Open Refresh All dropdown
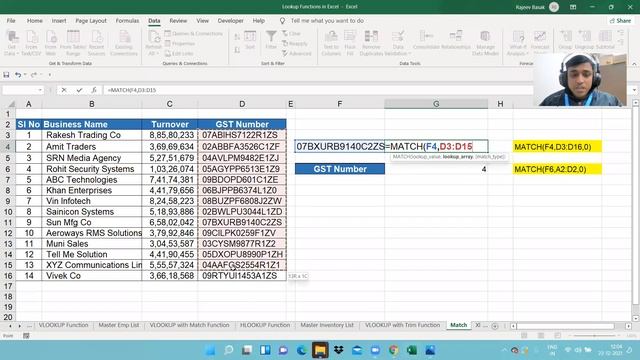 pyautogui.click(x=153, y=43)
